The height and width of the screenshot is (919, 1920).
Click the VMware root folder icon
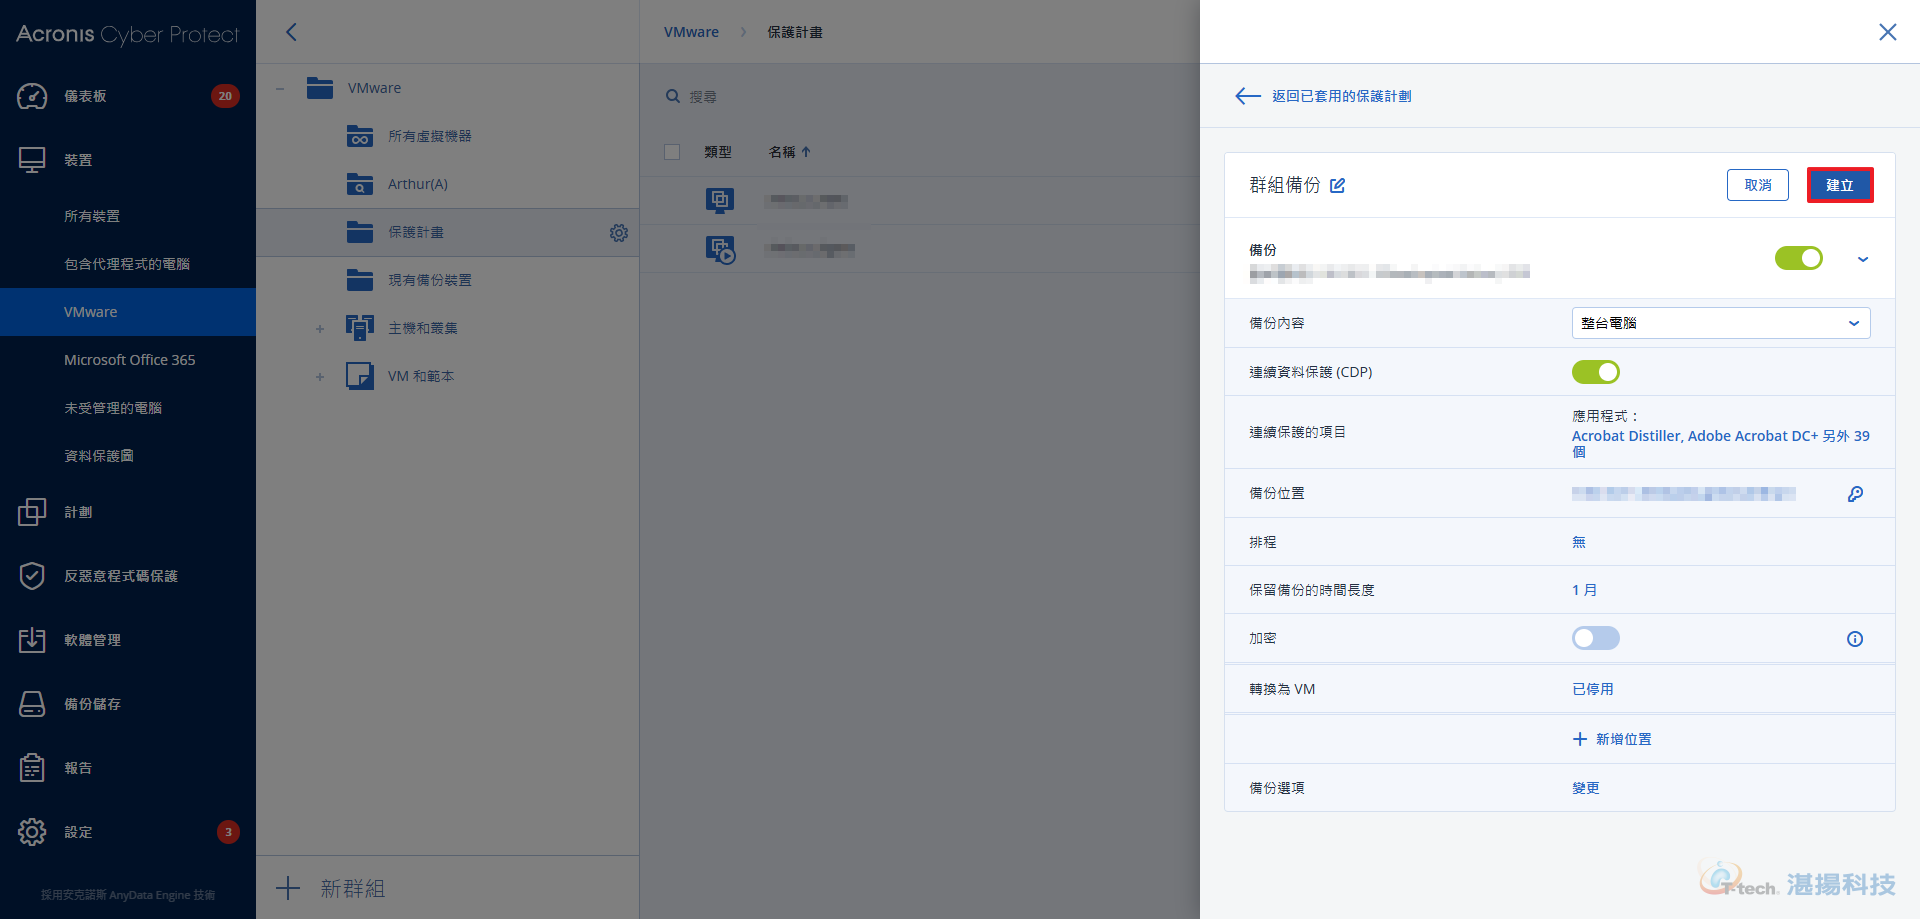(320, 88)
